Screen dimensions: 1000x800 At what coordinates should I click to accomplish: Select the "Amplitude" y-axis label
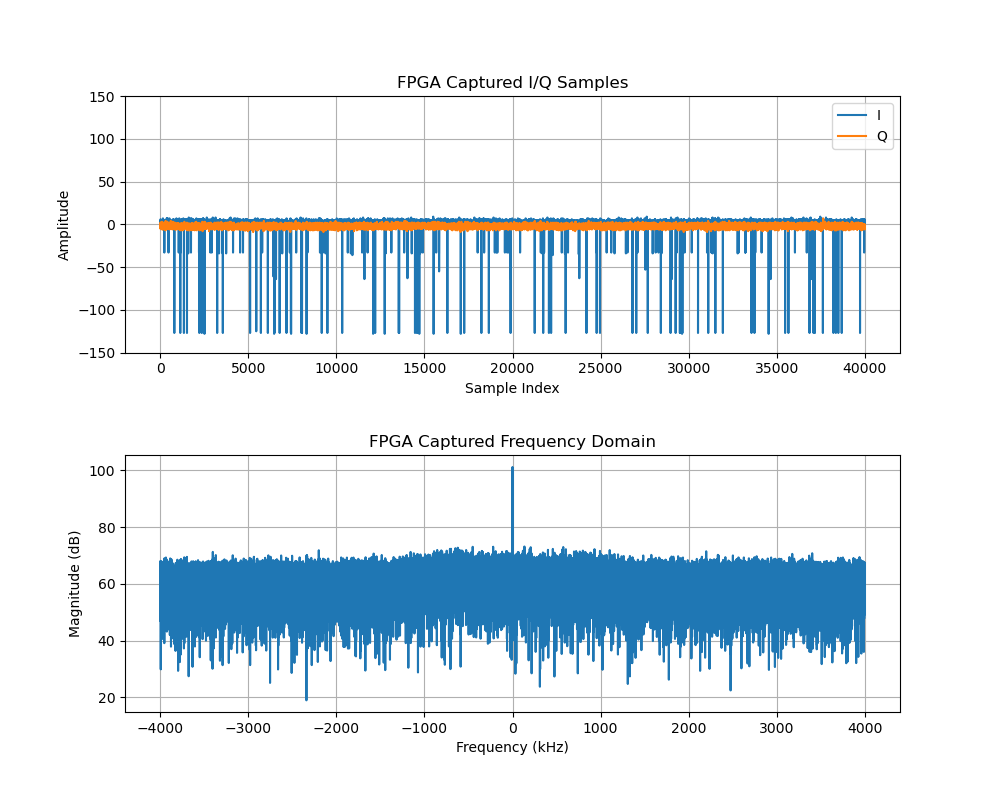[x=65, y=225]
